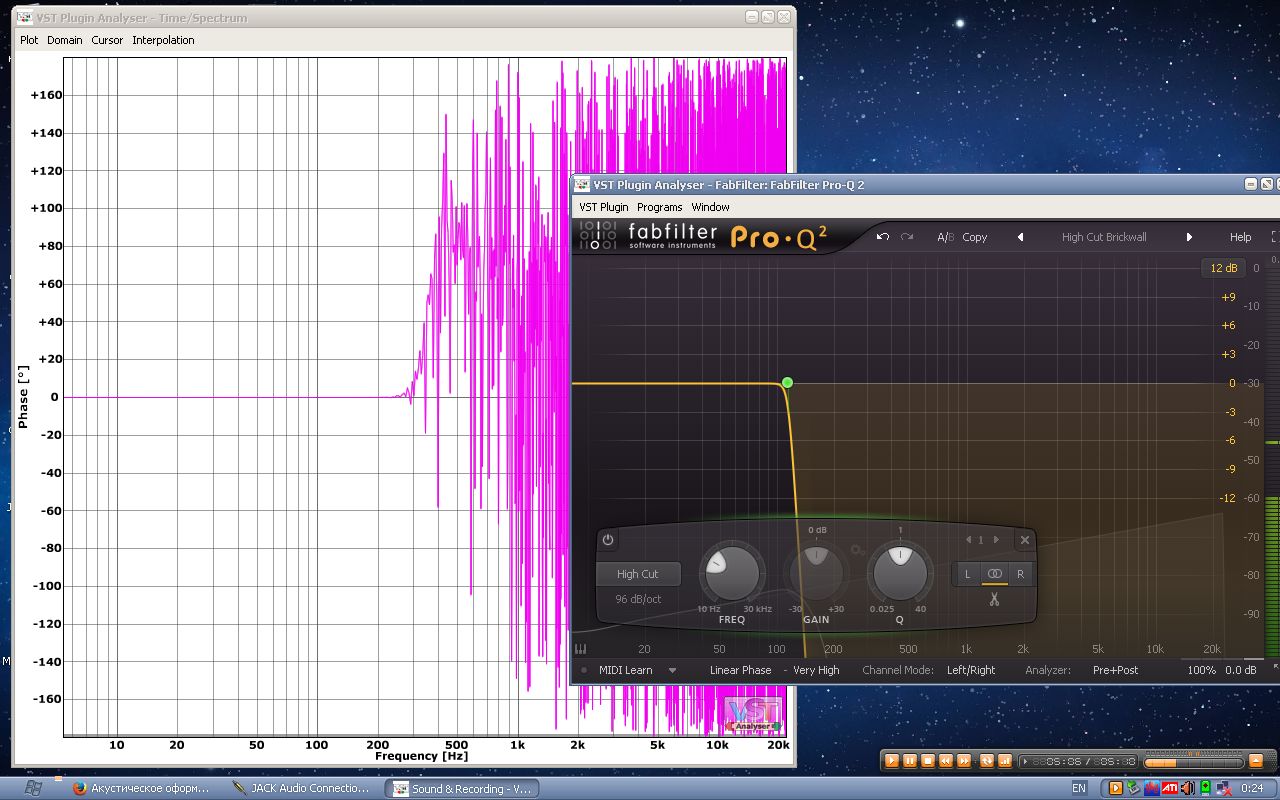The height and width of the screenshot is (800, 1280).
Task: Toggle full screen mode in Pro-Q 2
Action: 1275,237
